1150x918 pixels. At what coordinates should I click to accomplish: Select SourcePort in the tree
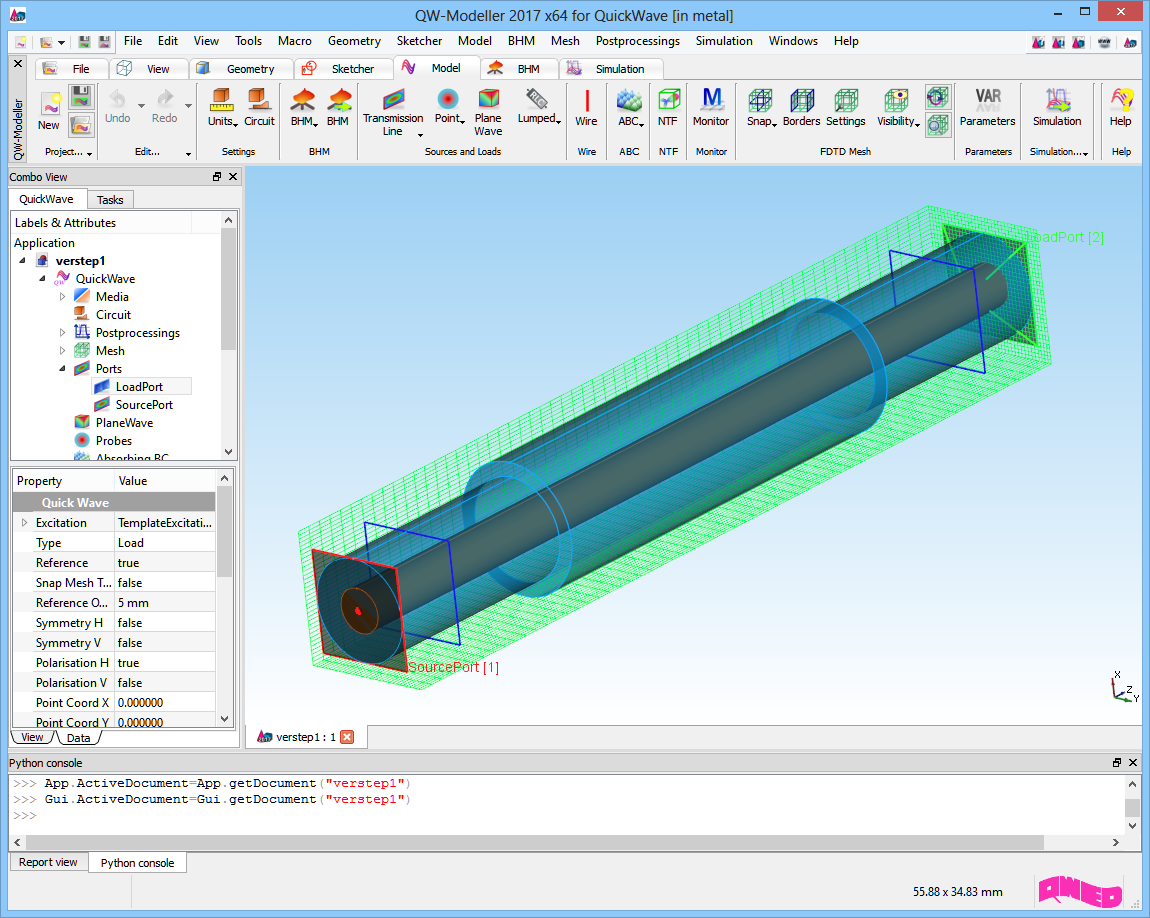pyautogui.click(x=144, y=405)
